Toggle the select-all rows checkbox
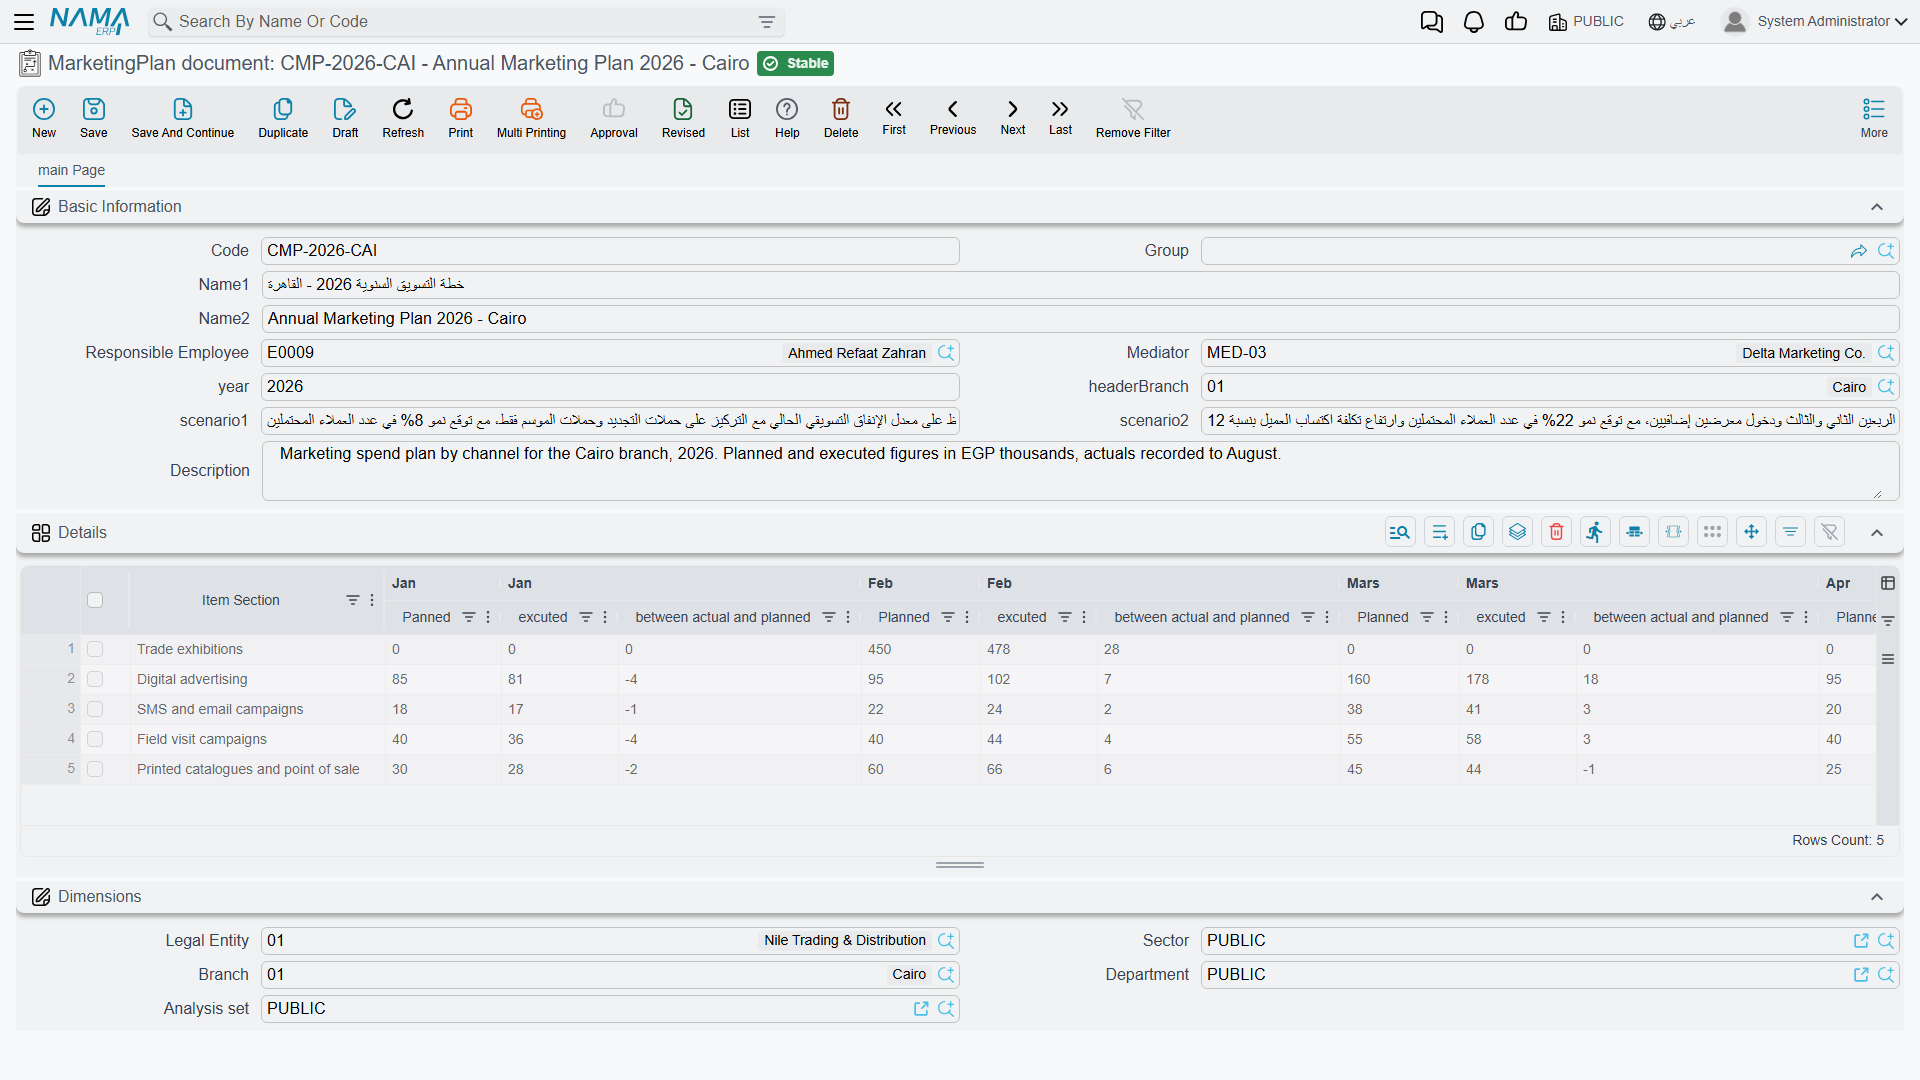 click(x=95, y=600)
